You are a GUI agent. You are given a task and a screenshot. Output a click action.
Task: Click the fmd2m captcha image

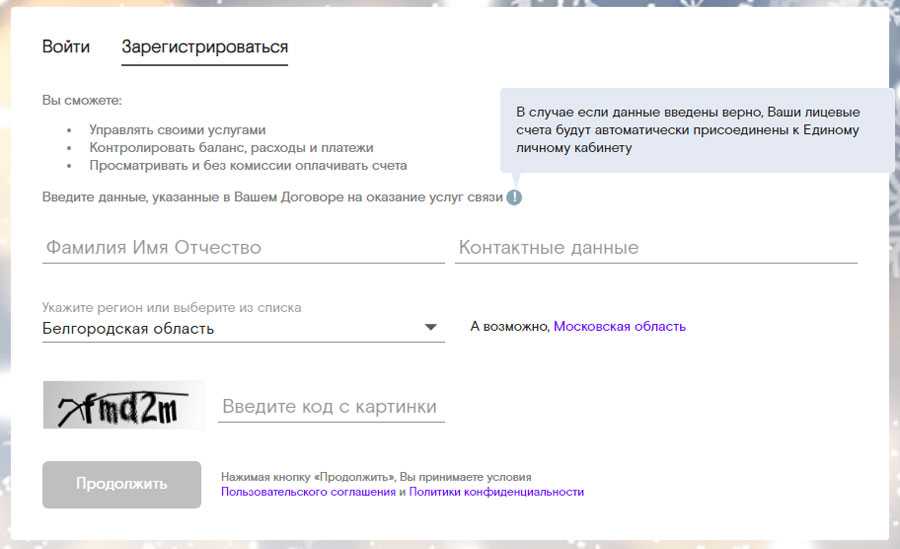point(123,405)
